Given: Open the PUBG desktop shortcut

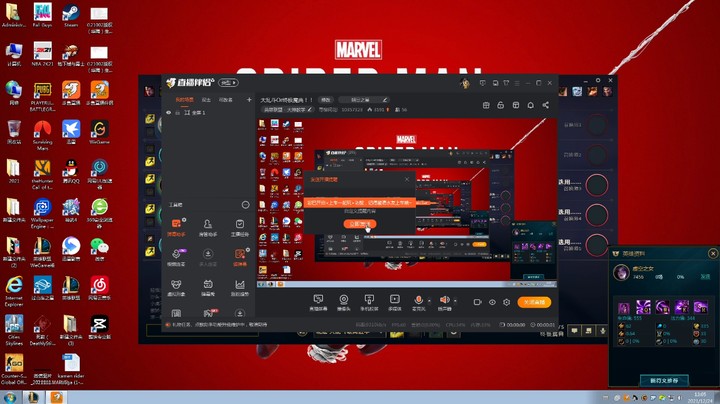Looking at the screenshot, I should coord(42,97).
